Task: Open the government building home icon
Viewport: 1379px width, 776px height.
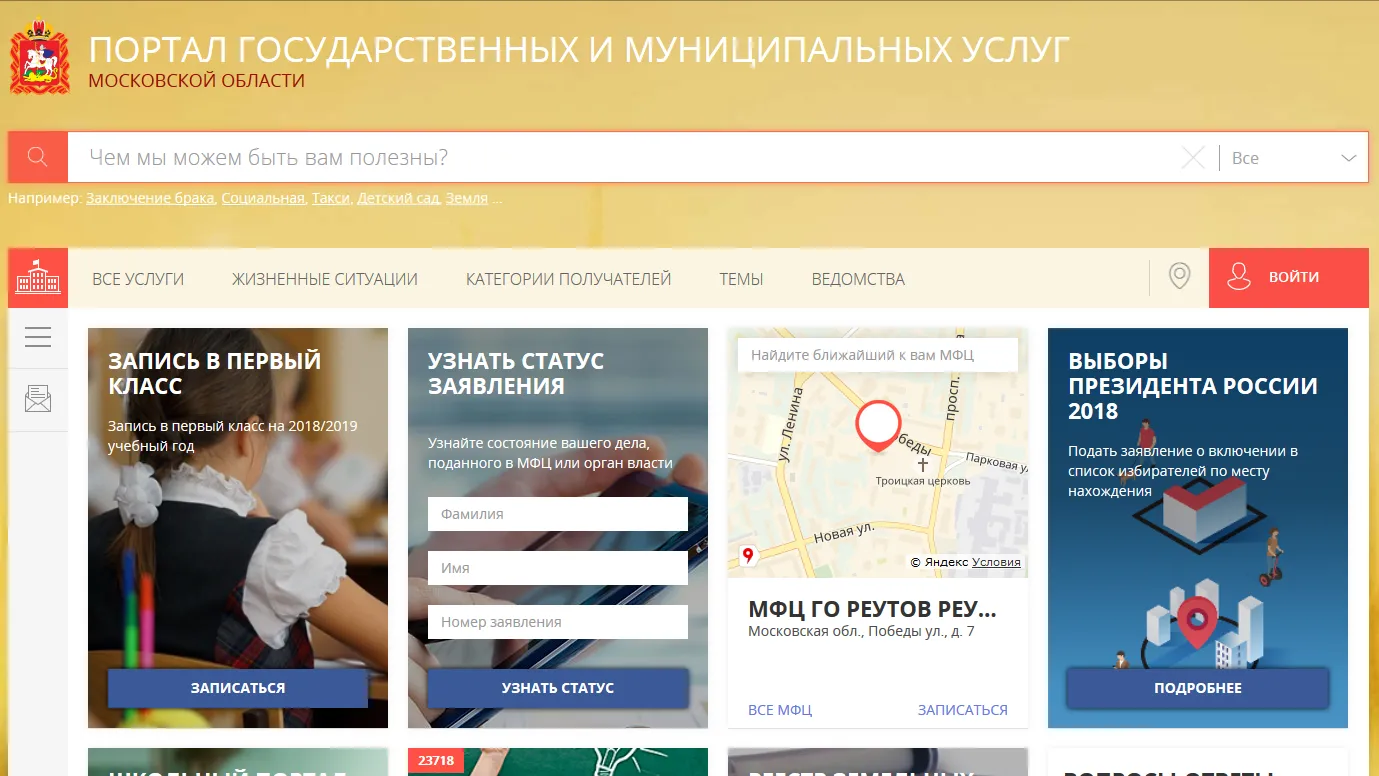Action: point(38,278)
